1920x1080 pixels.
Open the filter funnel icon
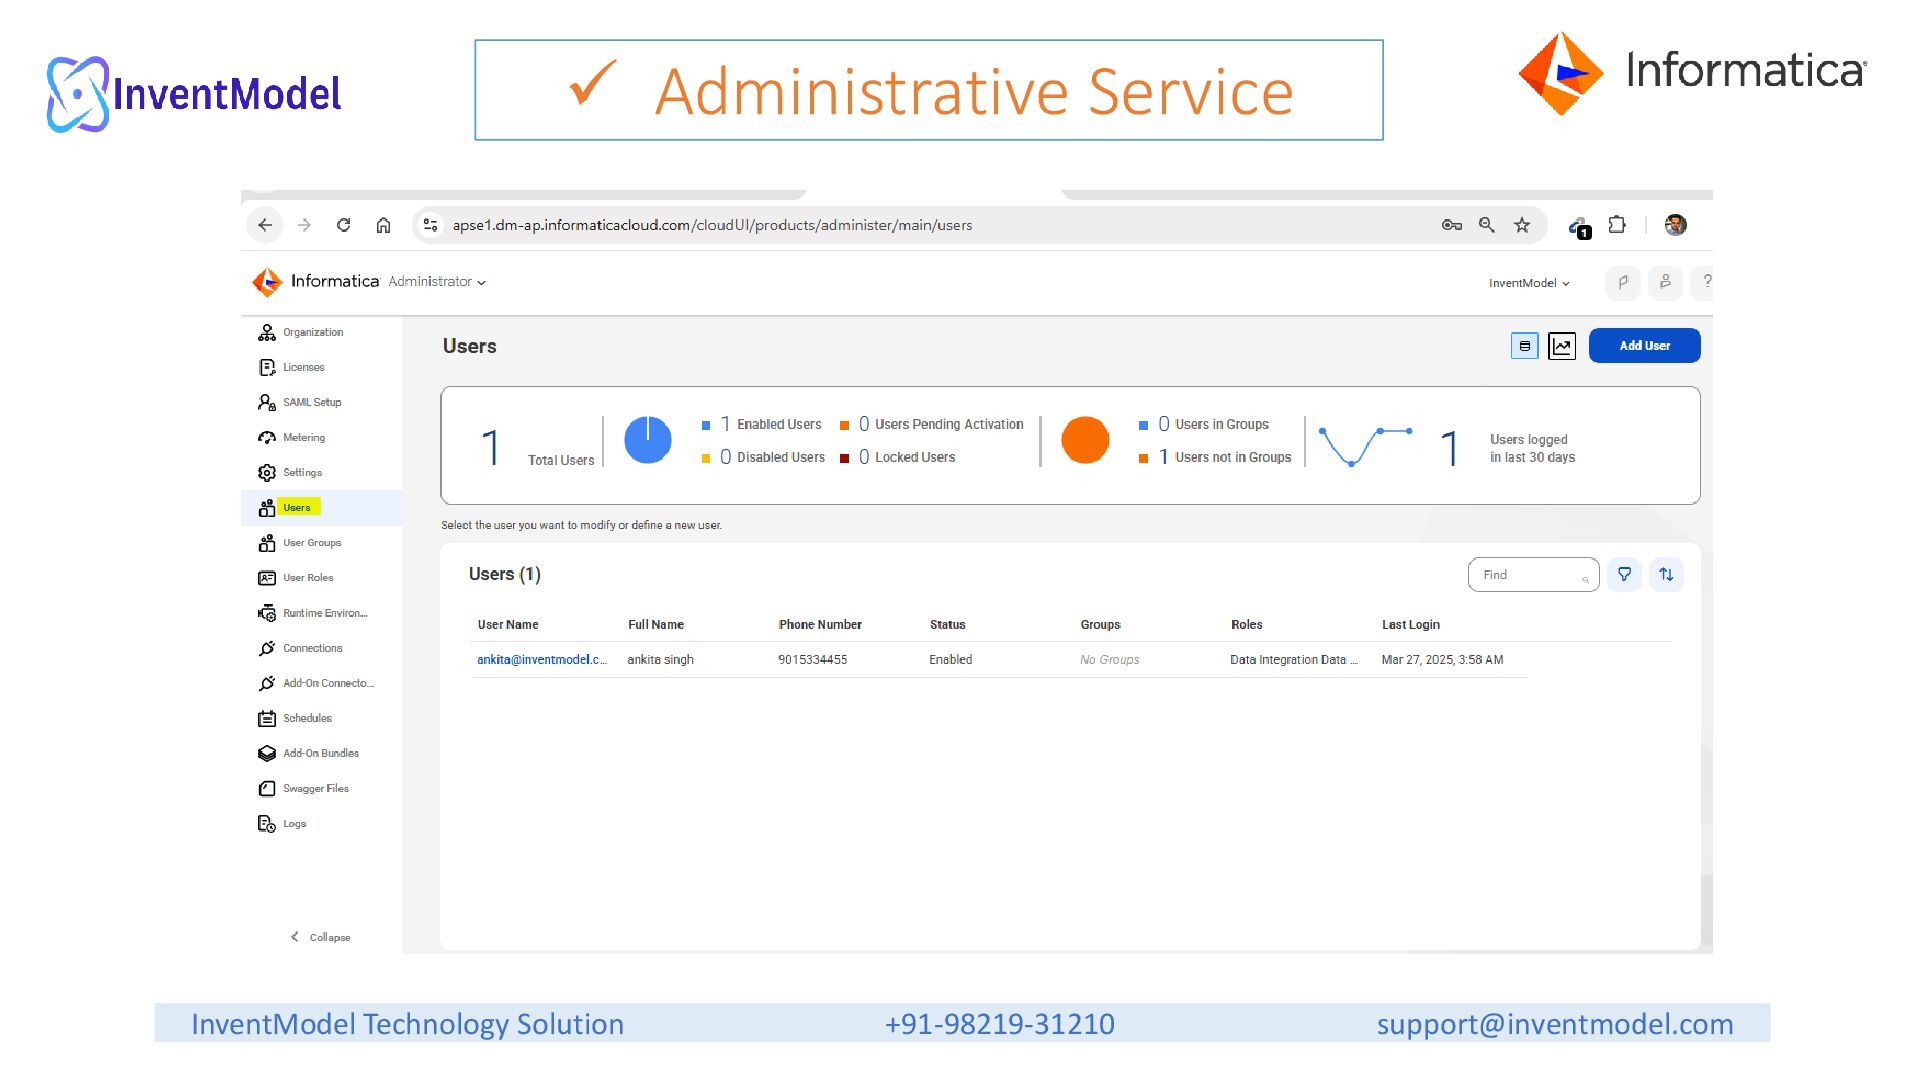[x=1624, y=574]
